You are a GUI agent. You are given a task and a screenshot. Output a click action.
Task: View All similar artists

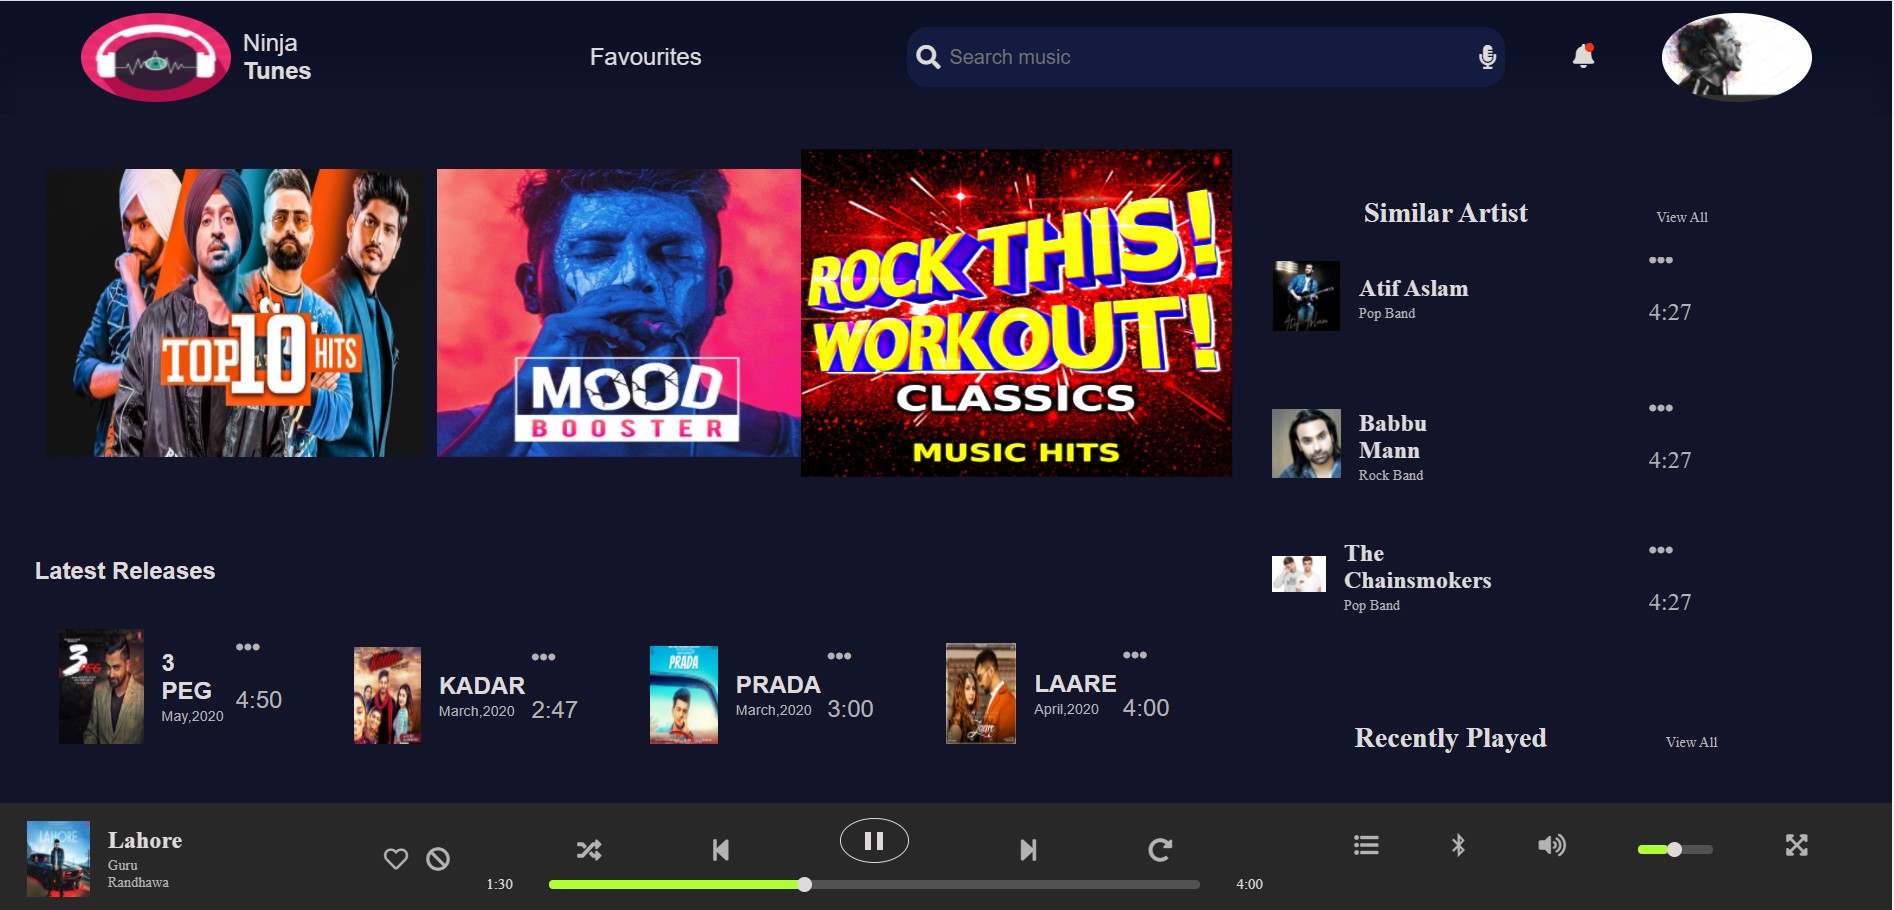tap(1682, 217)
